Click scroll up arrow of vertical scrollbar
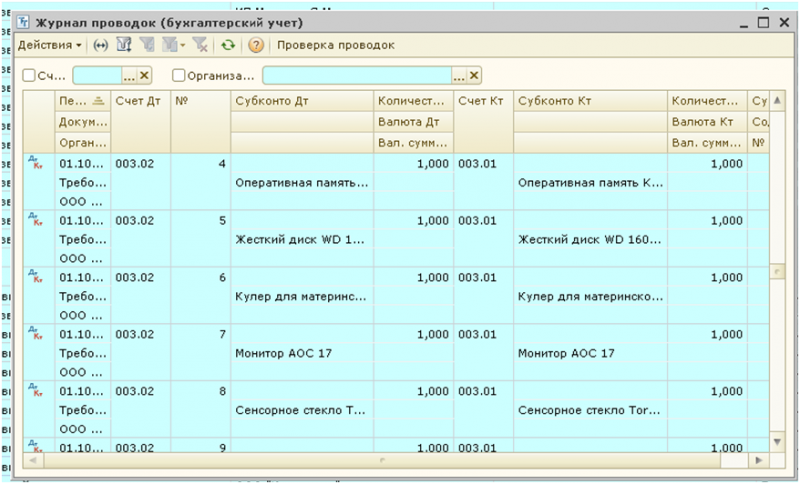 777,100
